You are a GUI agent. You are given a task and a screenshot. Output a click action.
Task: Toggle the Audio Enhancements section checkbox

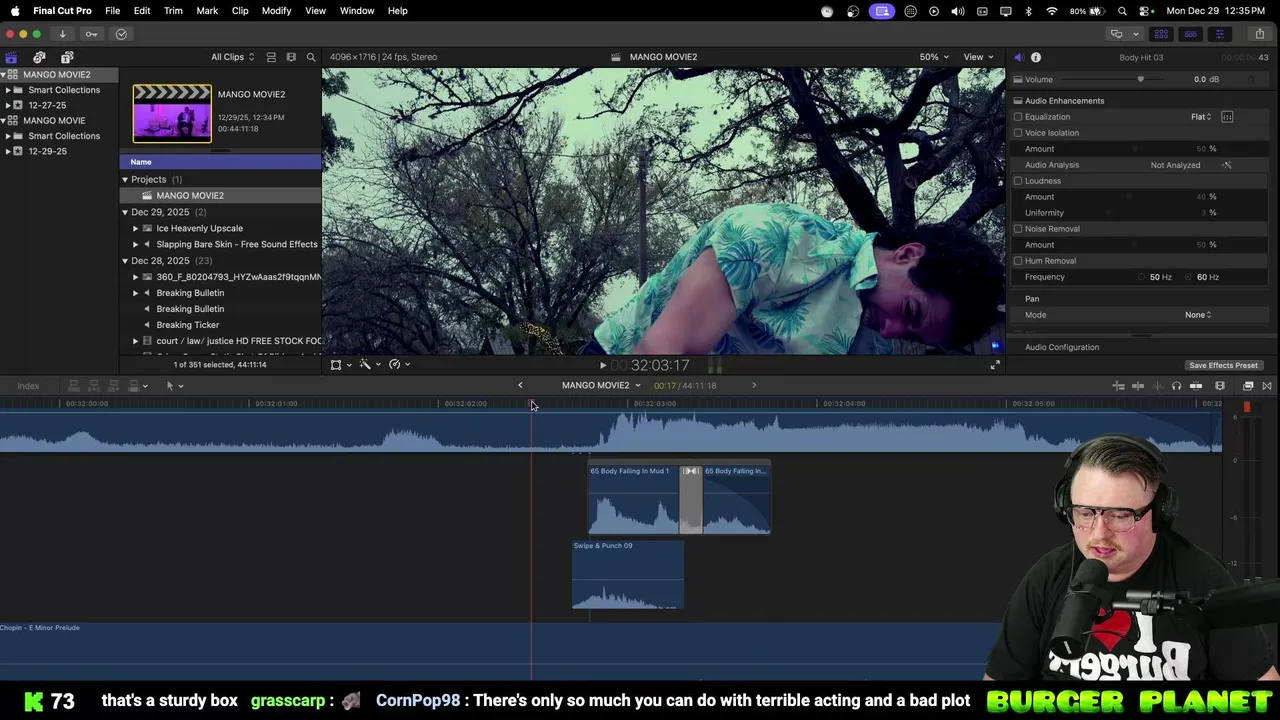(1018, 101)
